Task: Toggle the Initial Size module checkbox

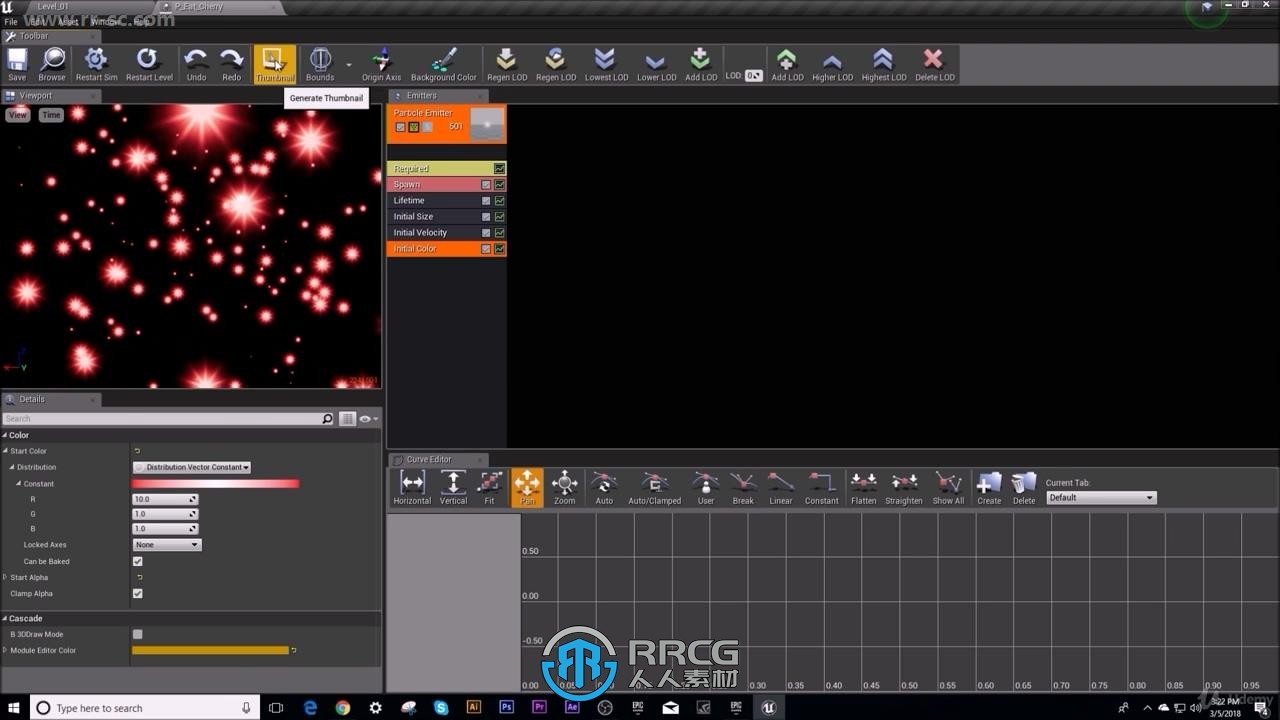Action: [486, 217]
